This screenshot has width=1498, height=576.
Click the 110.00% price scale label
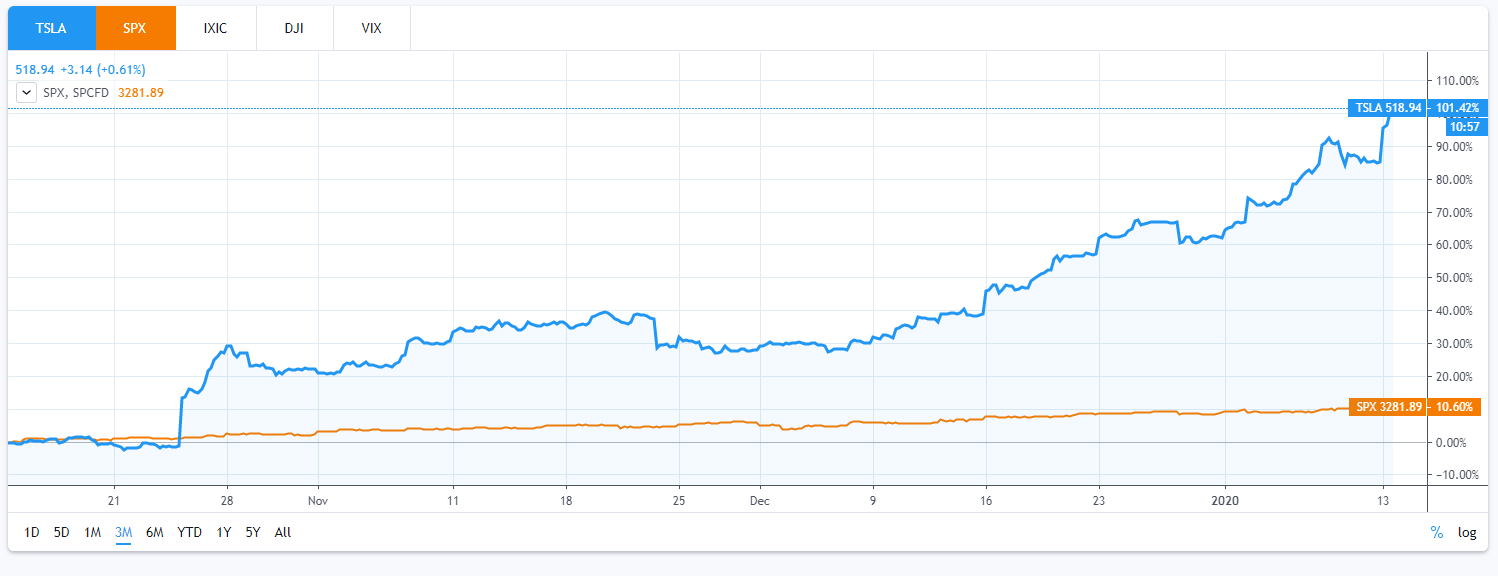coord(1455,81)
